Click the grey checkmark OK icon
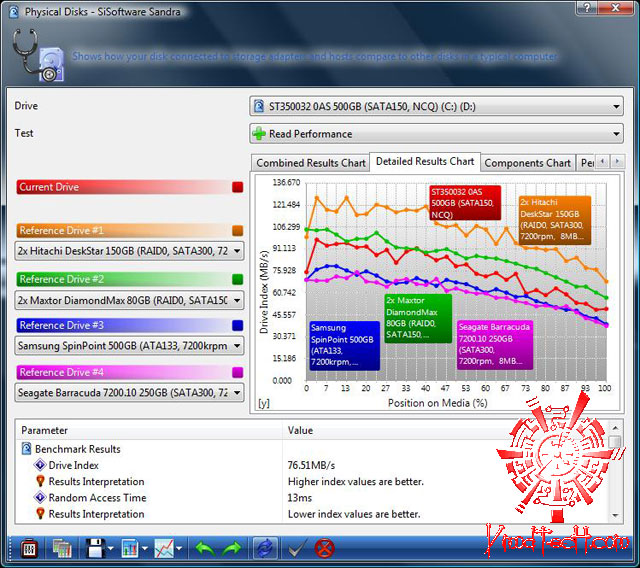 298,549
